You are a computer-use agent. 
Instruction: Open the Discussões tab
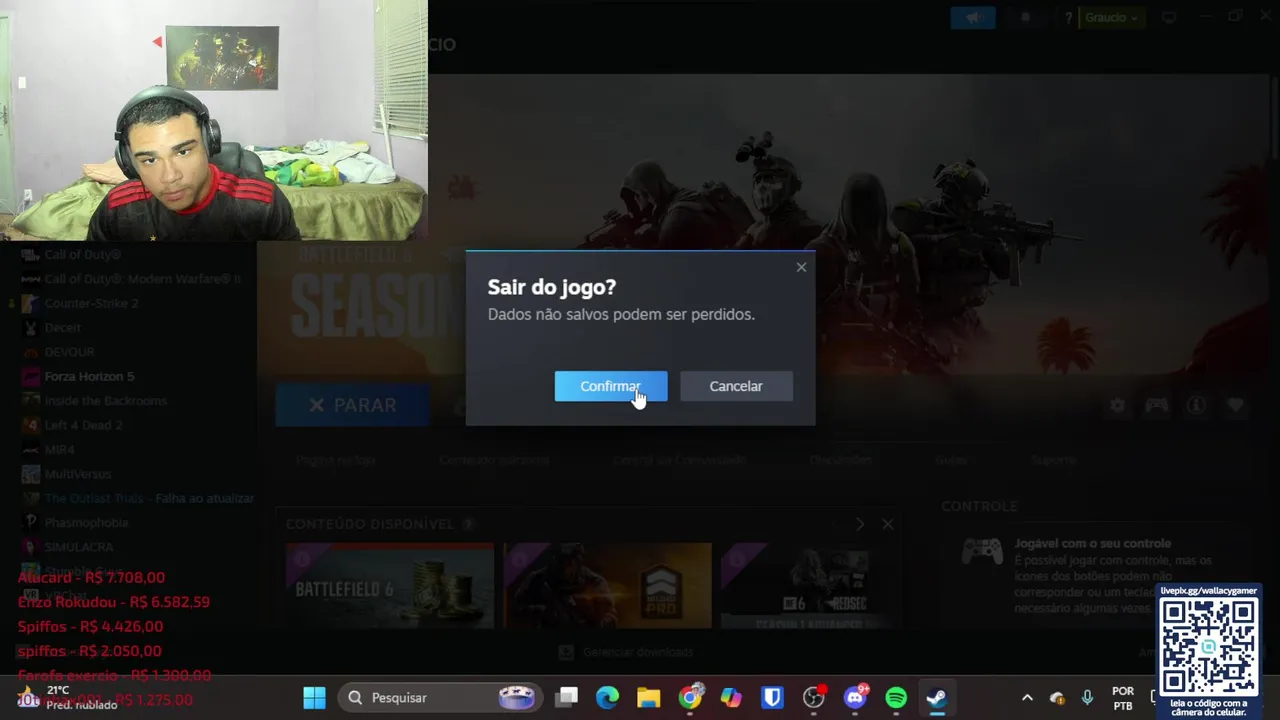coord(840,460)
